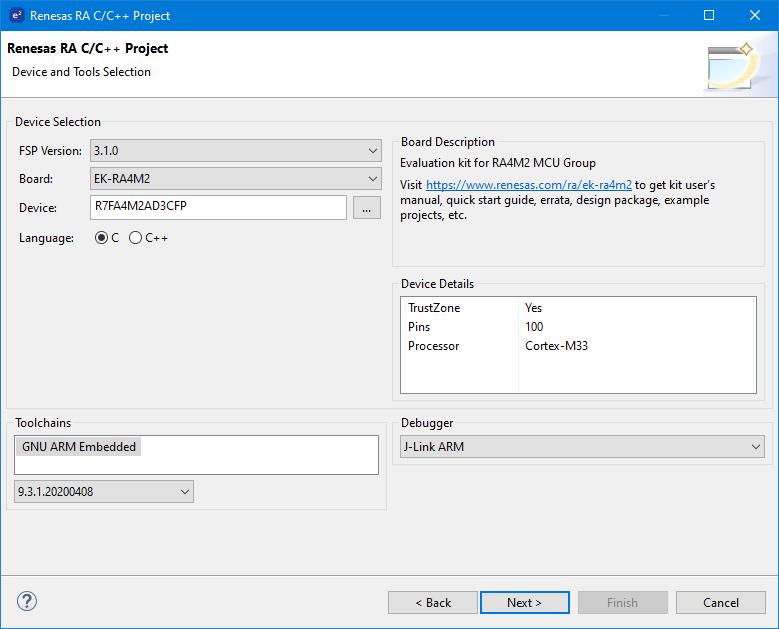This screenshot has width=779, height=629.
Task: Select the C language radio button
Action: [102, 238]
